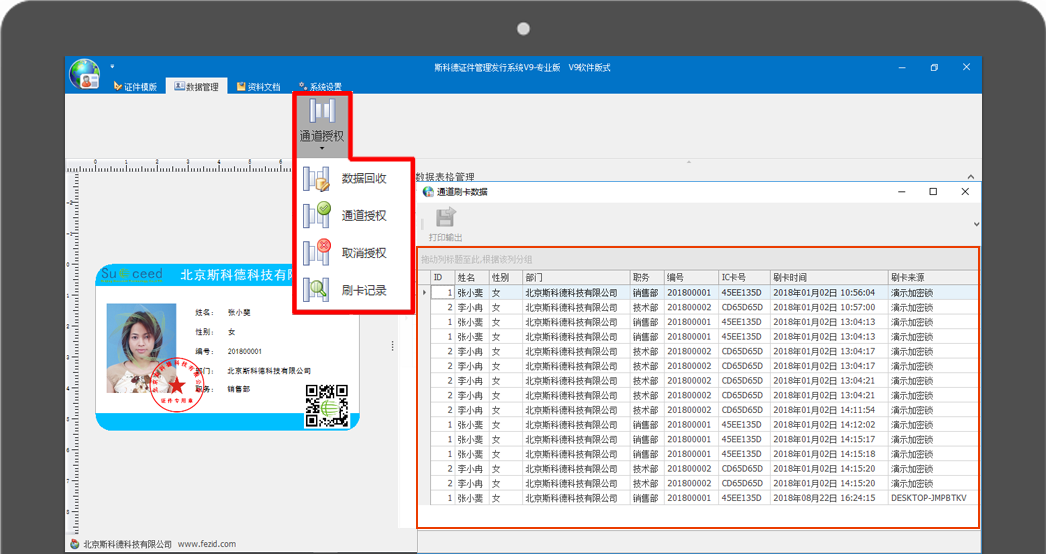Expand the toolbar overflow chevron in 通道刷卡数据 dialog
The height and width of the screenshot is (554, 1046).
pos(976,224)
